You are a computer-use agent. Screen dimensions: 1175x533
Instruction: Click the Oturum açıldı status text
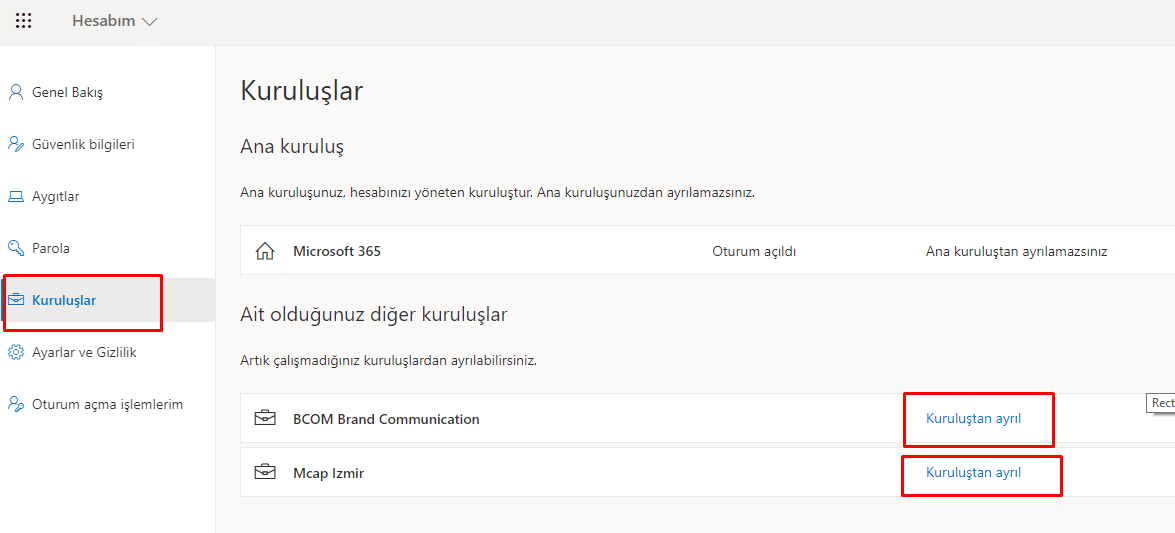click(754, 252)
